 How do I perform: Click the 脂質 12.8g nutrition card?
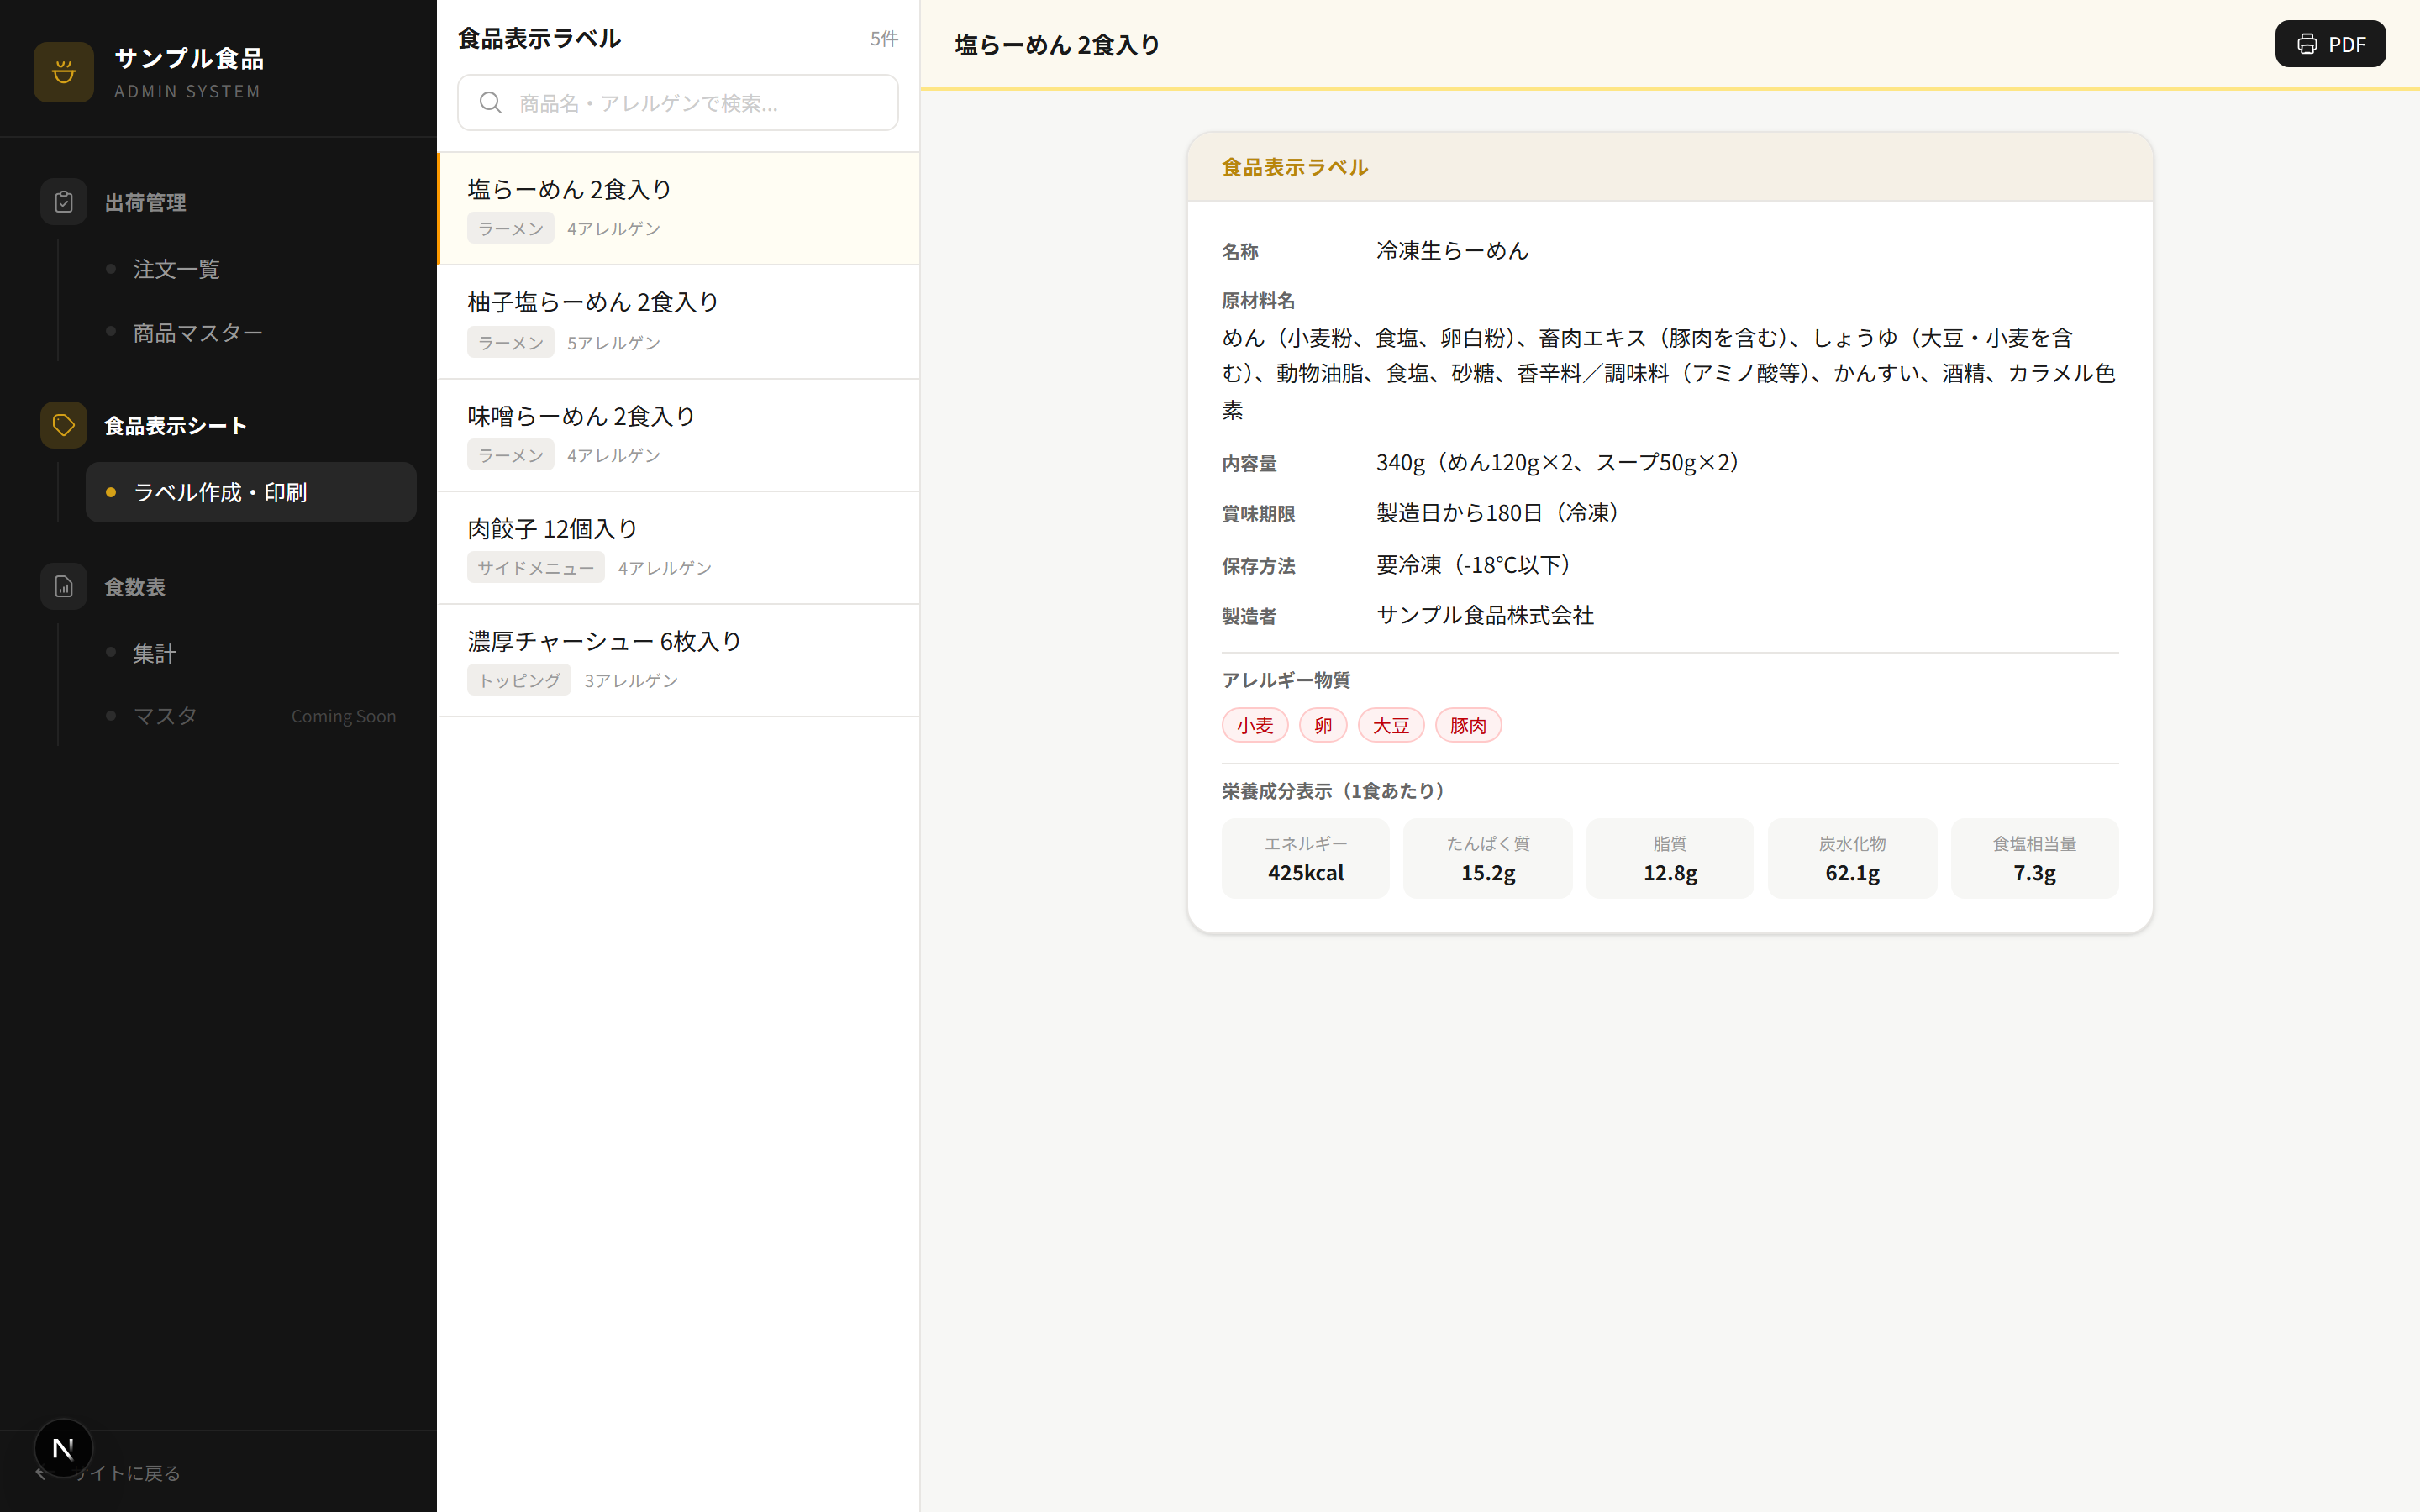1670,858
